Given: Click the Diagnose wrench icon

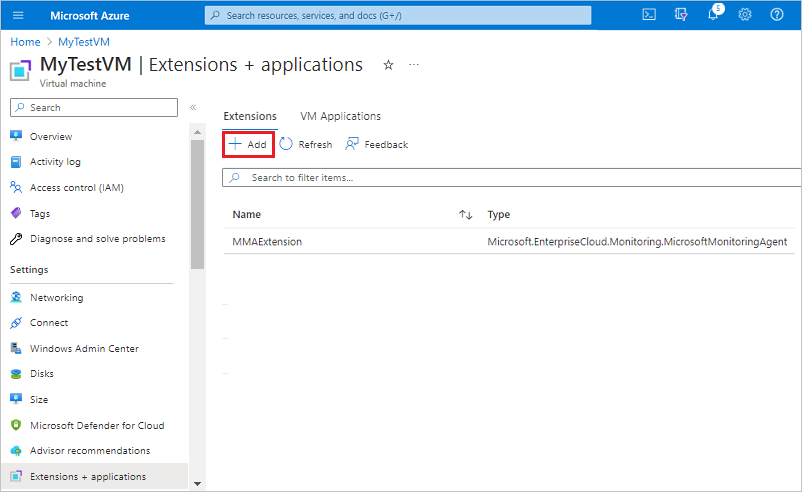Looking at the screenshot, I should (16, 238).
